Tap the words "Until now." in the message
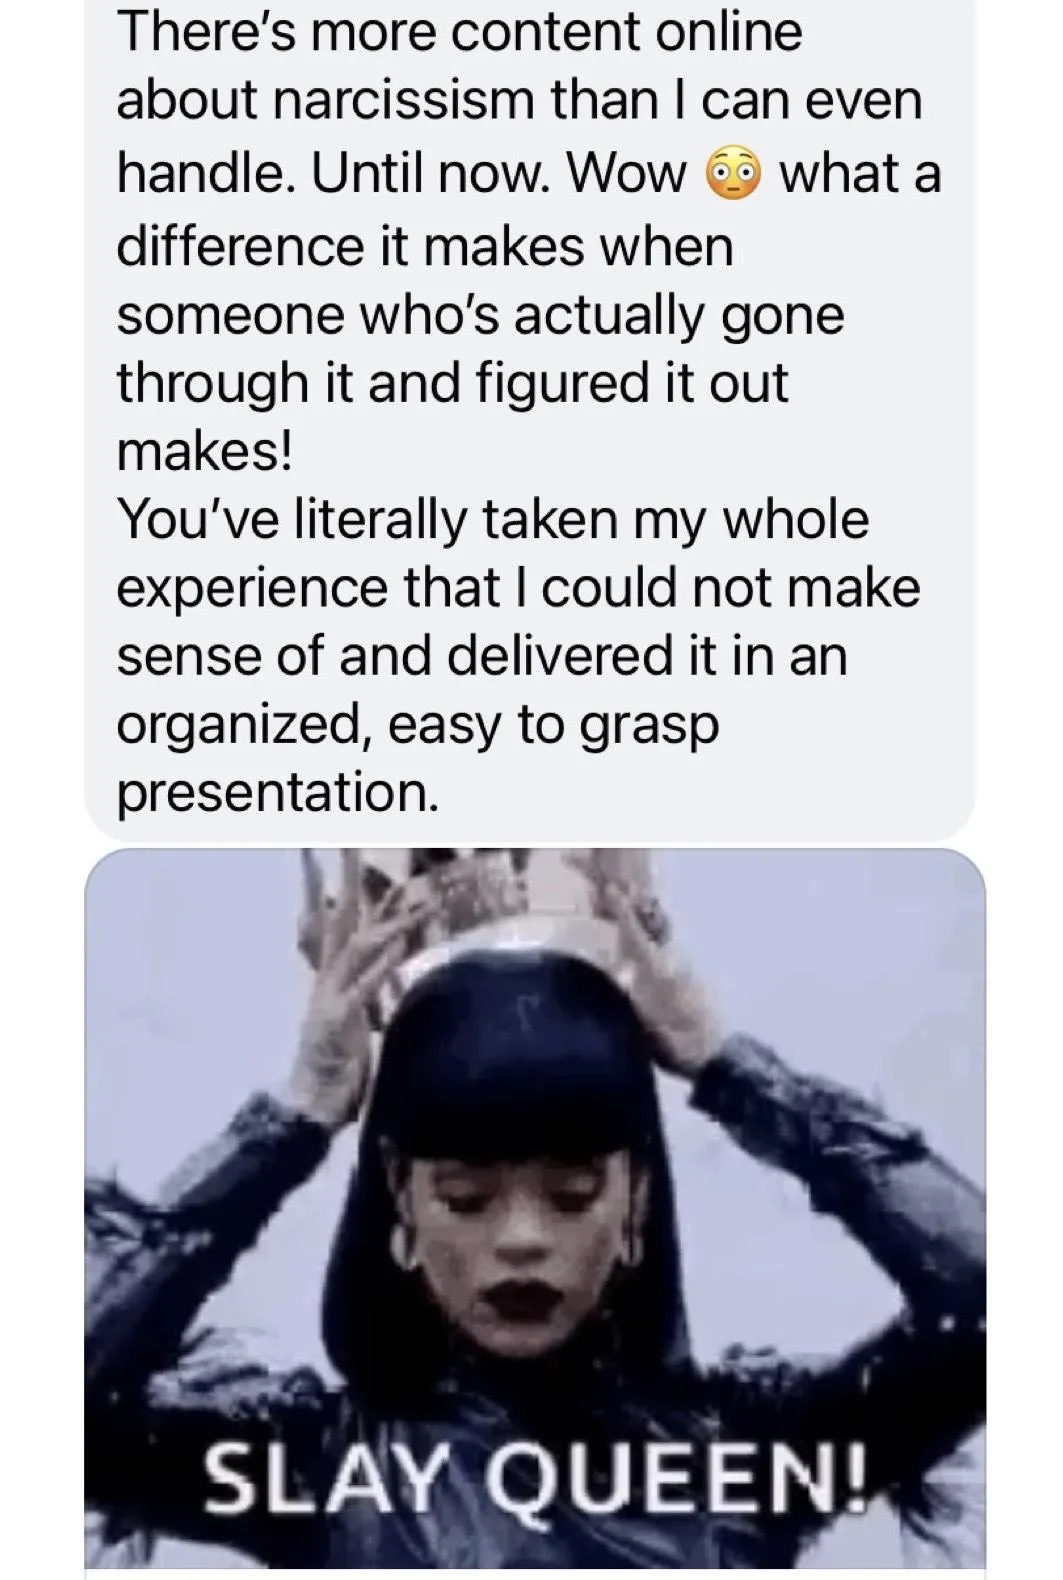 pyautogui.click(x=428, y=174)
